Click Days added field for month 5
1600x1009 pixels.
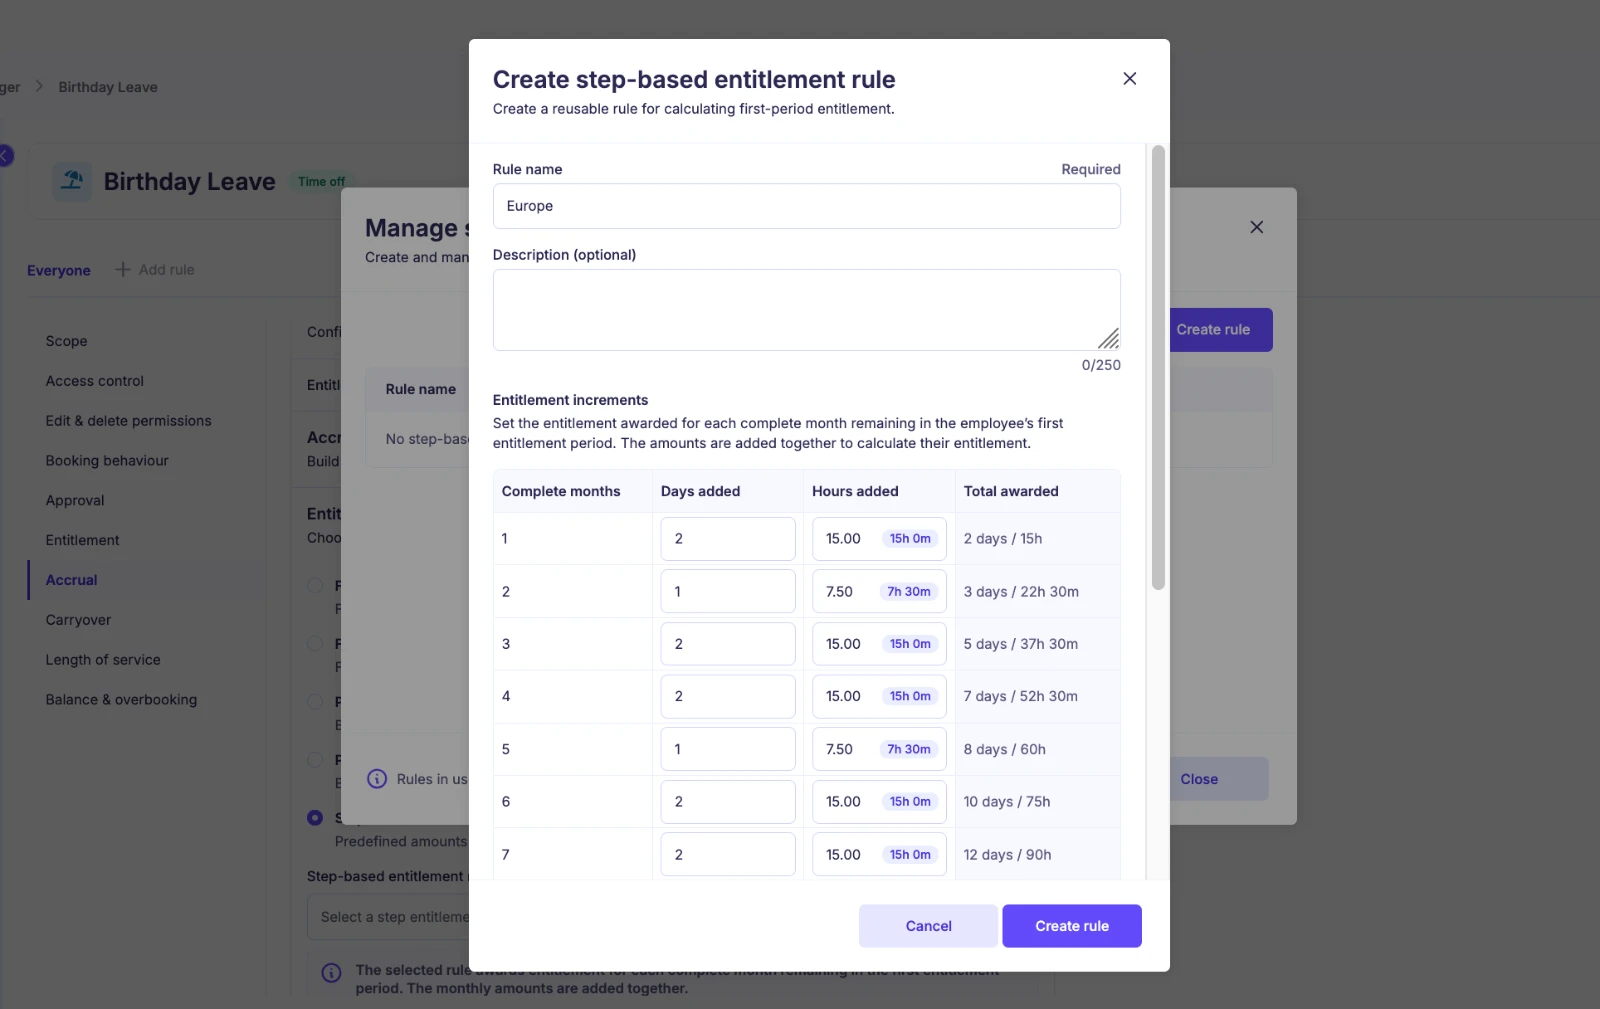click(x=728, y=749)
